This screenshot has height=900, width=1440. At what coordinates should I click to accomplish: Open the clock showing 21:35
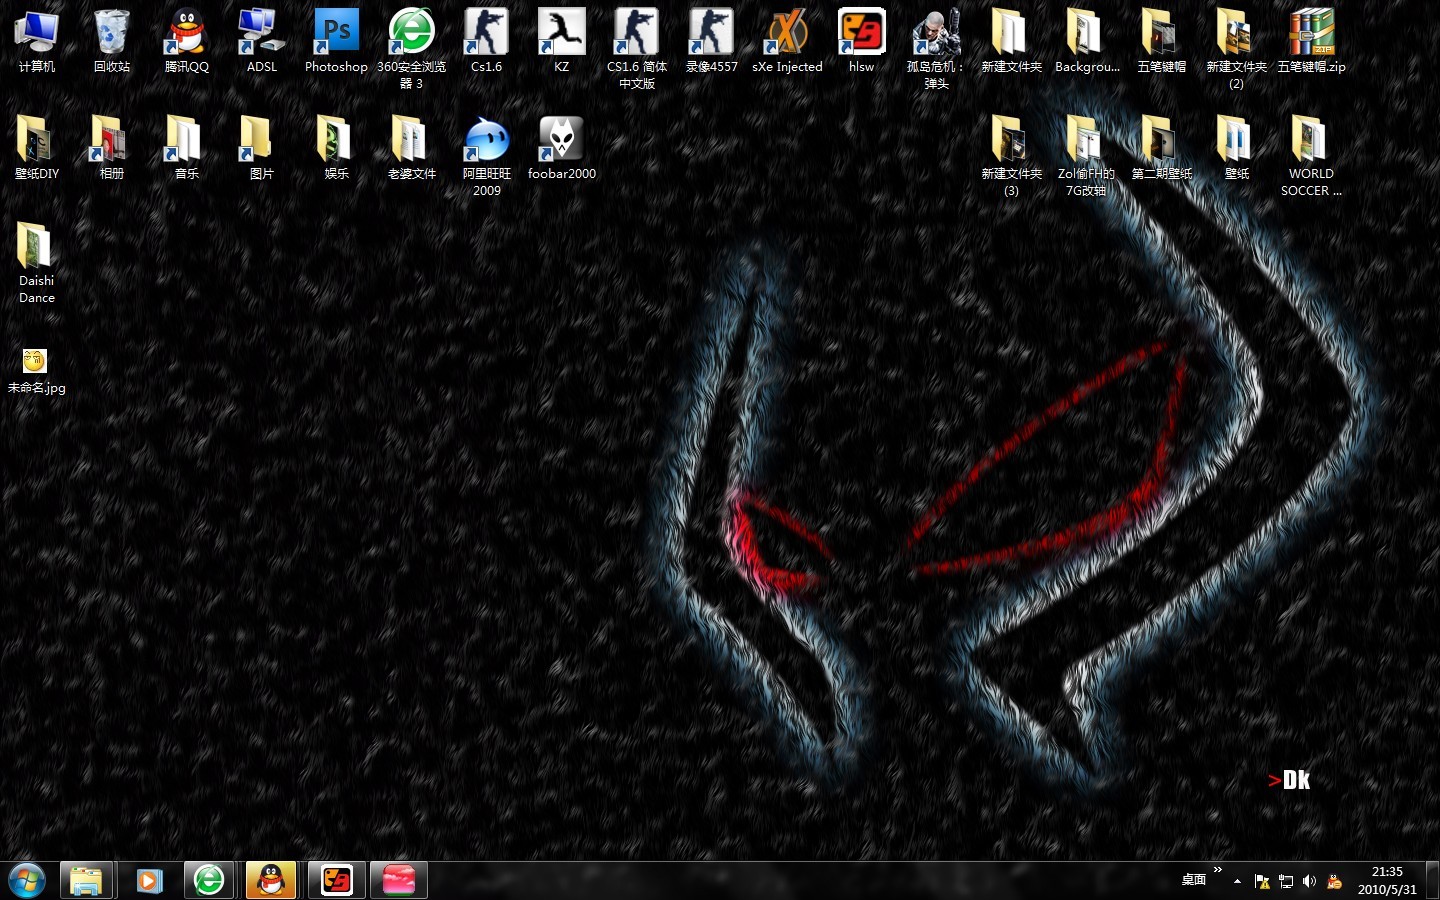click(1387, 880)
